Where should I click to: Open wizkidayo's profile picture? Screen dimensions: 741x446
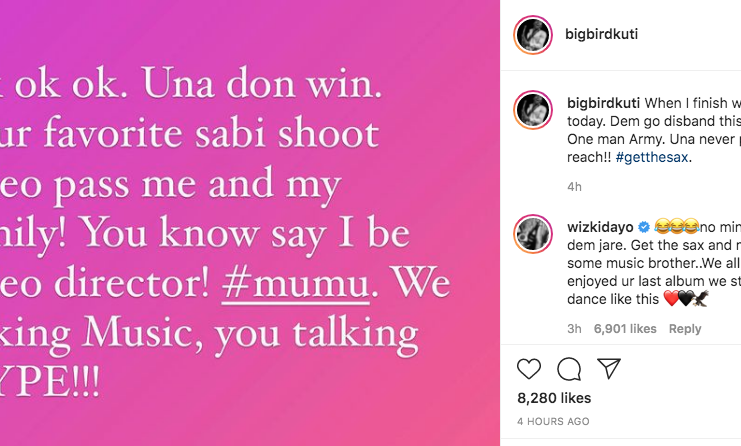tap(533, 234)
